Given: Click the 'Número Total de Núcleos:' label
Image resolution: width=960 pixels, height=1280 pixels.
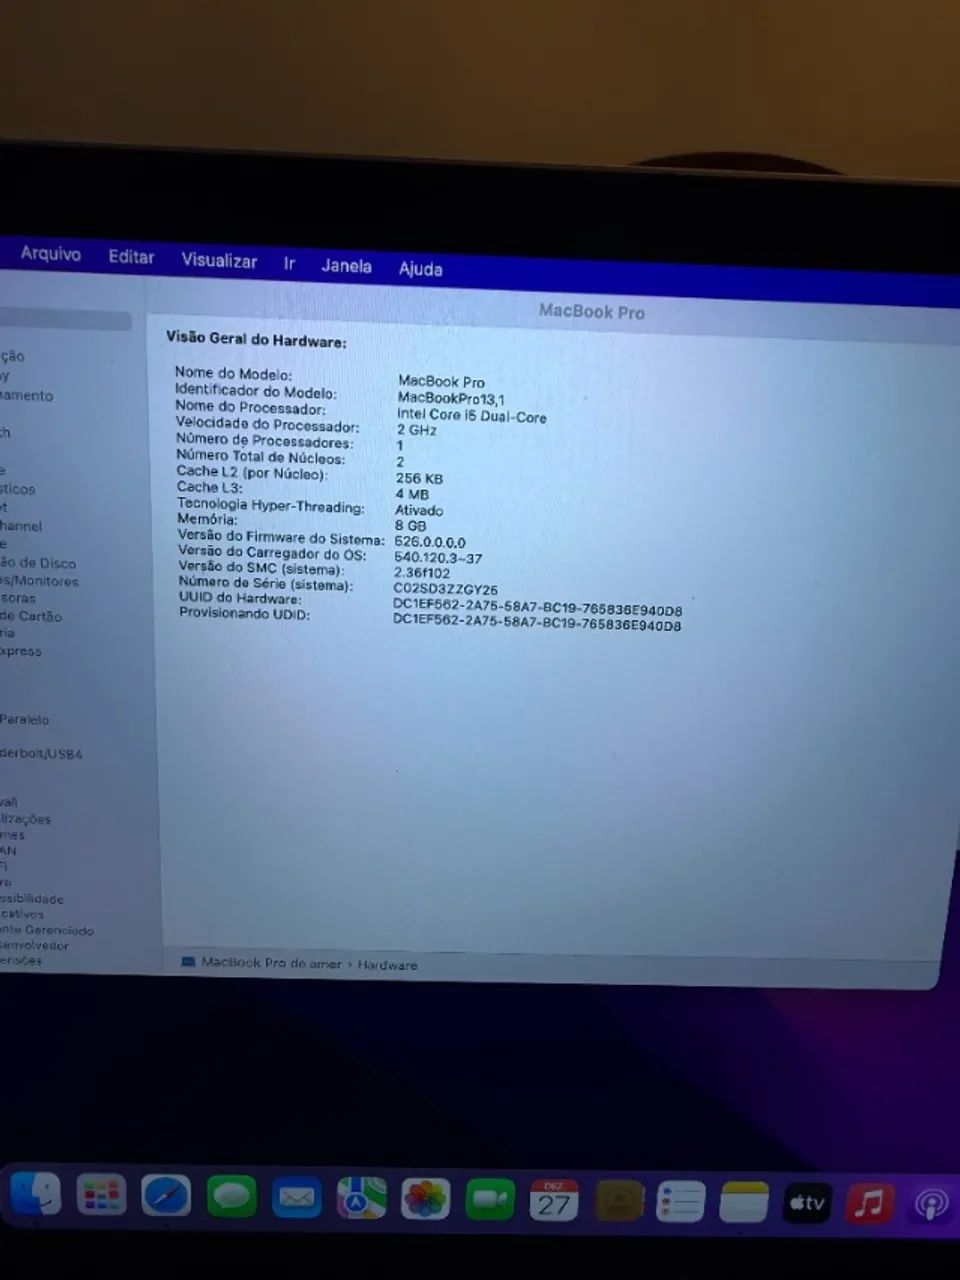Looking at the screenshot, I should point(261,457).
